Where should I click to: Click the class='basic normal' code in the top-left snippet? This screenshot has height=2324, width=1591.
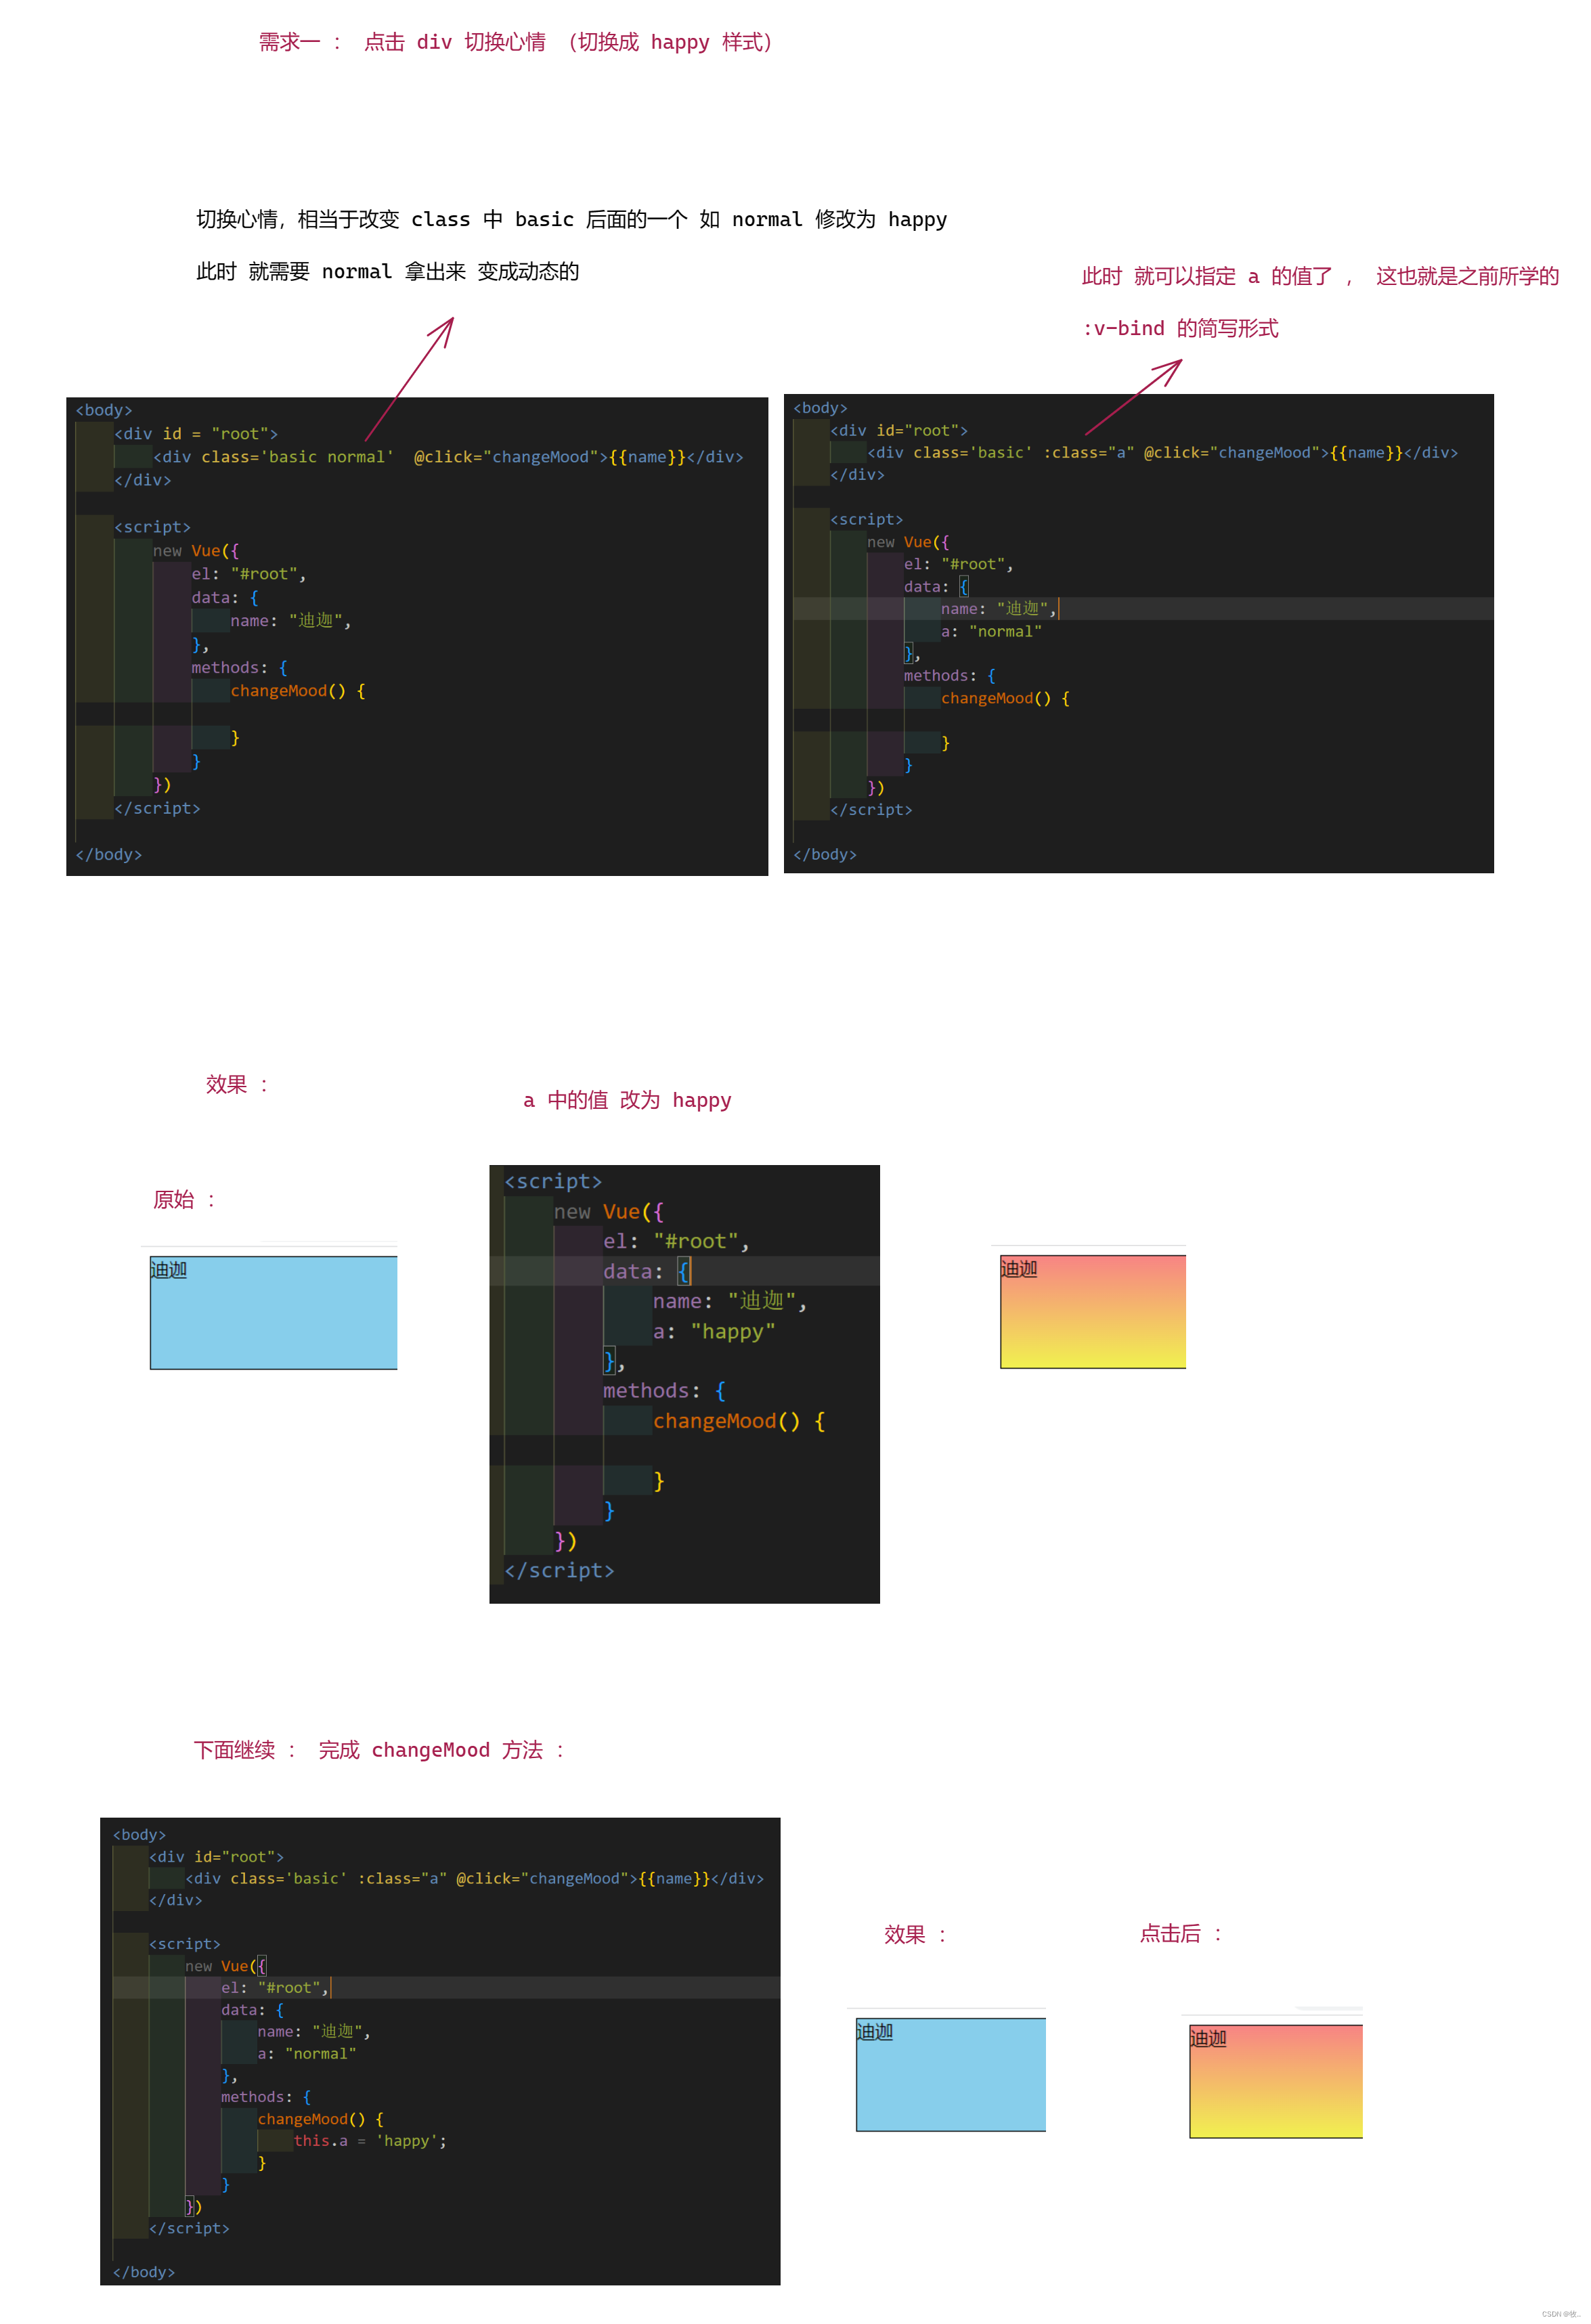(297, 457)
